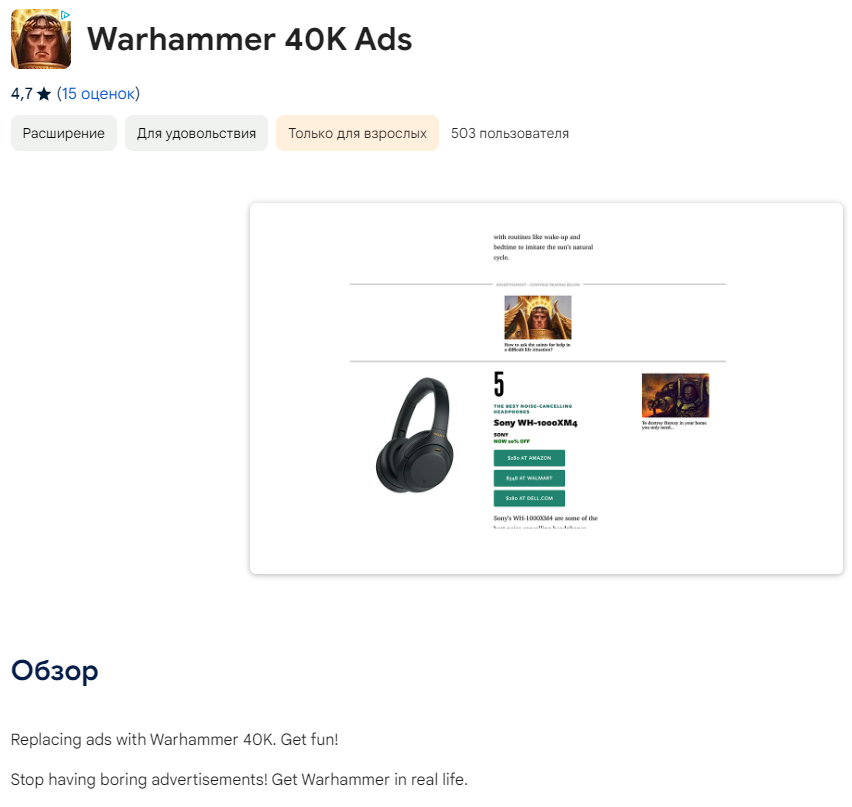Click the AdChoices triangle badge on icon
Image resolution: width=852 pixels, height=807 pixels.
click(64, 15)
